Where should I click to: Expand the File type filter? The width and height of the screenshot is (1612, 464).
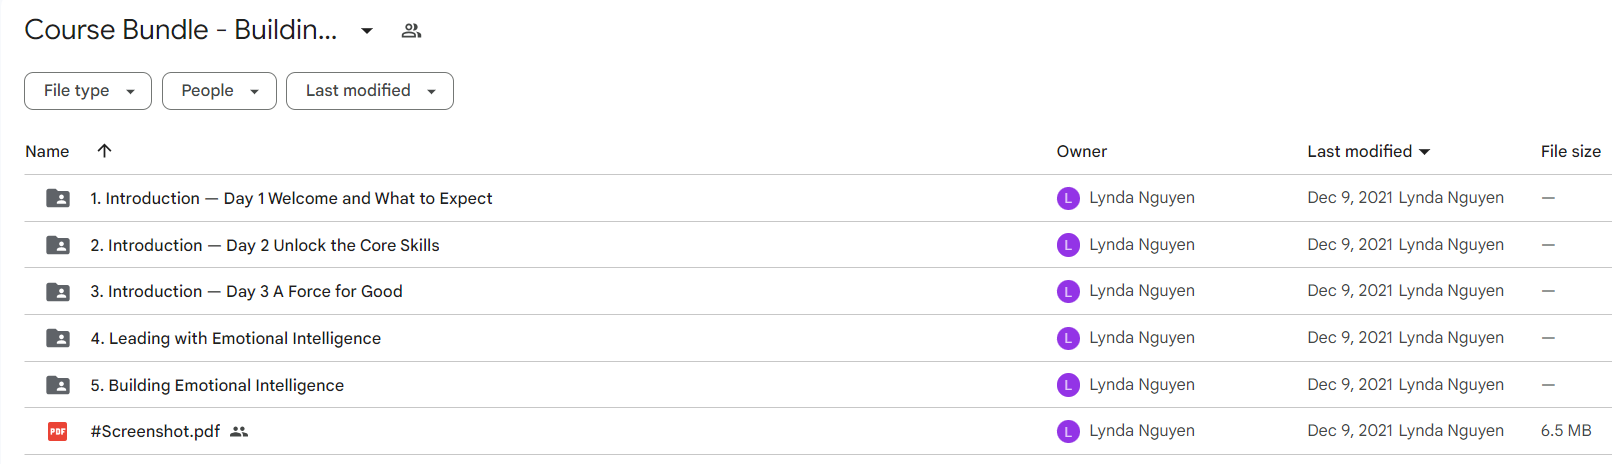[88, 91]
